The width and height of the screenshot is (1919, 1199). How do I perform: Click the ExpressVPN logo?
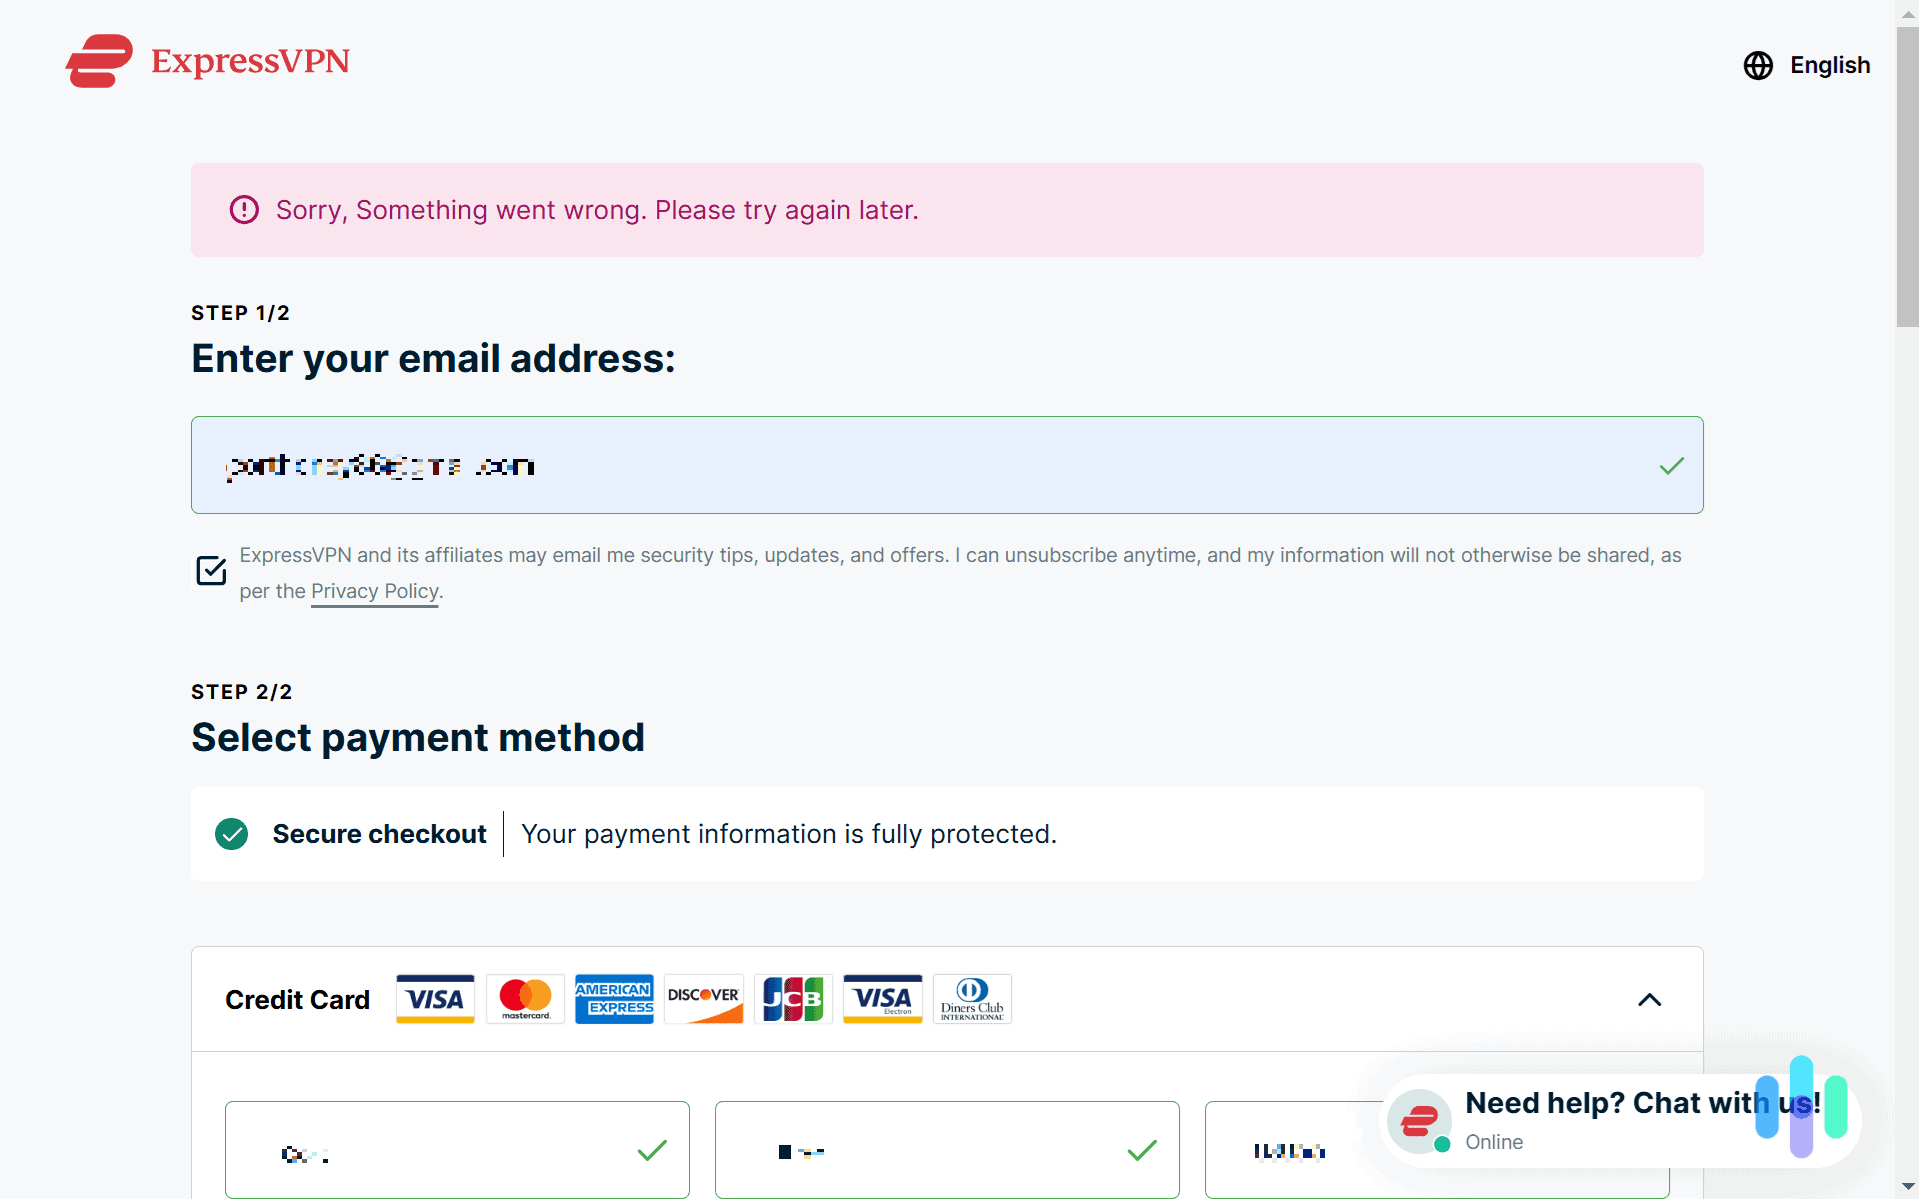coord(207,60)
